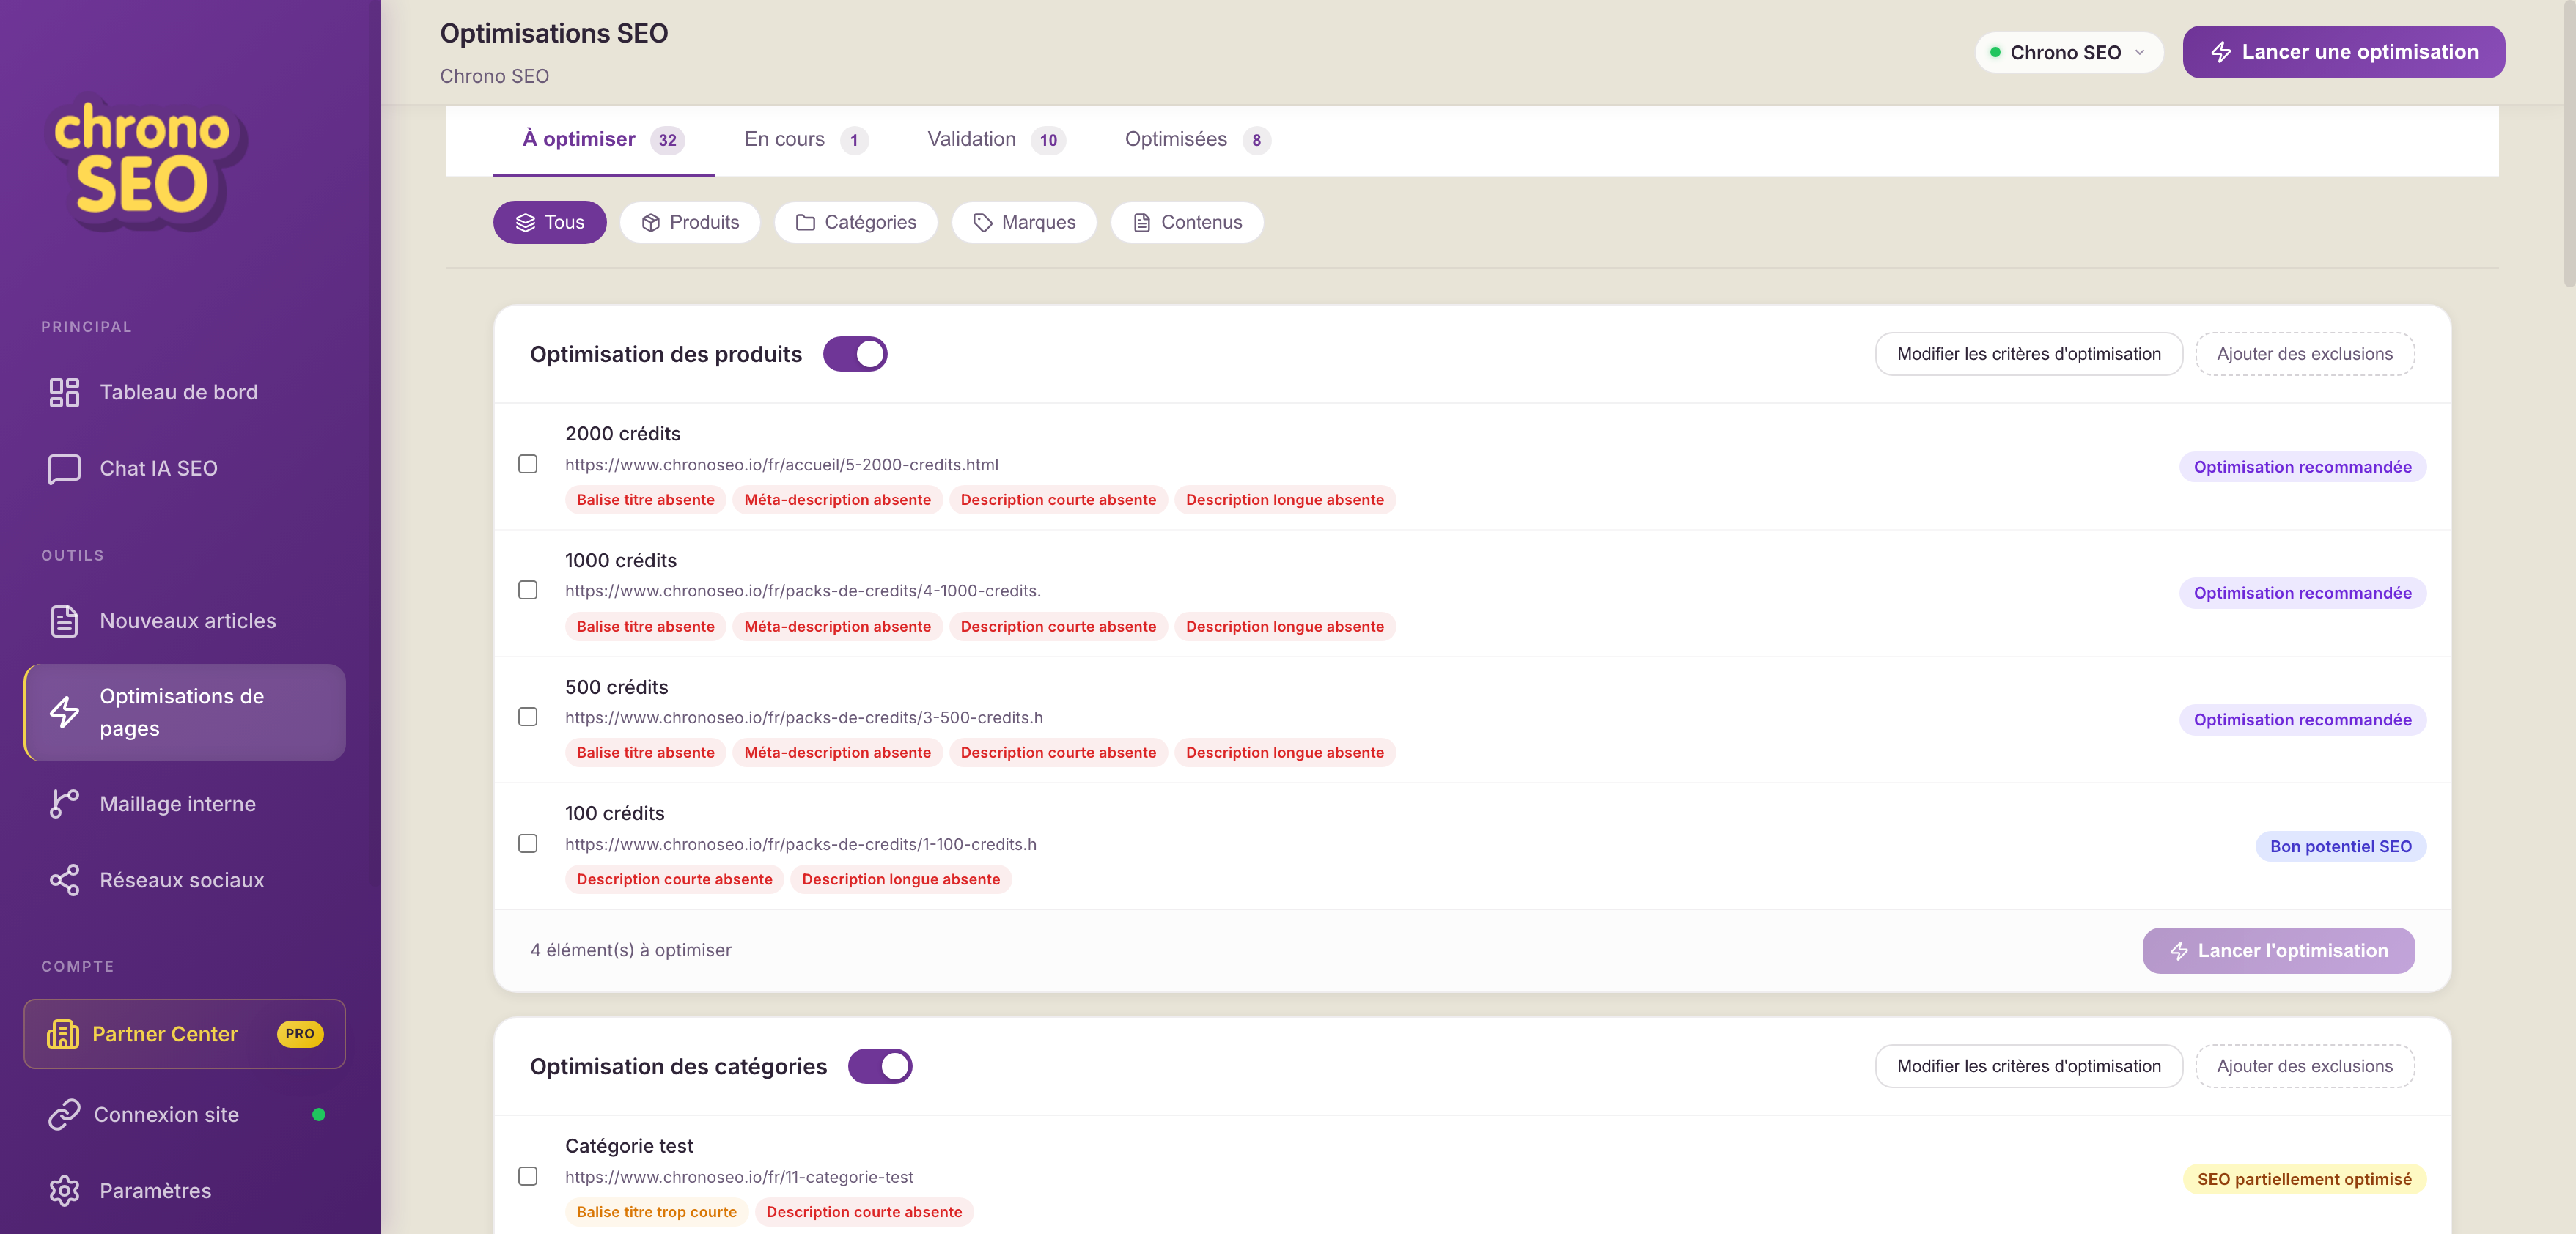2576x1234 pixels.
Task: Open Tableau de bord menu item
Action: (x=185, y=393)
